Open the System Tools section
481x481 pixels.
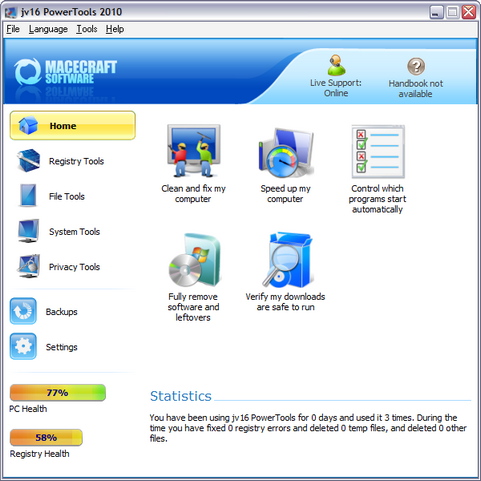click(74, 232)
